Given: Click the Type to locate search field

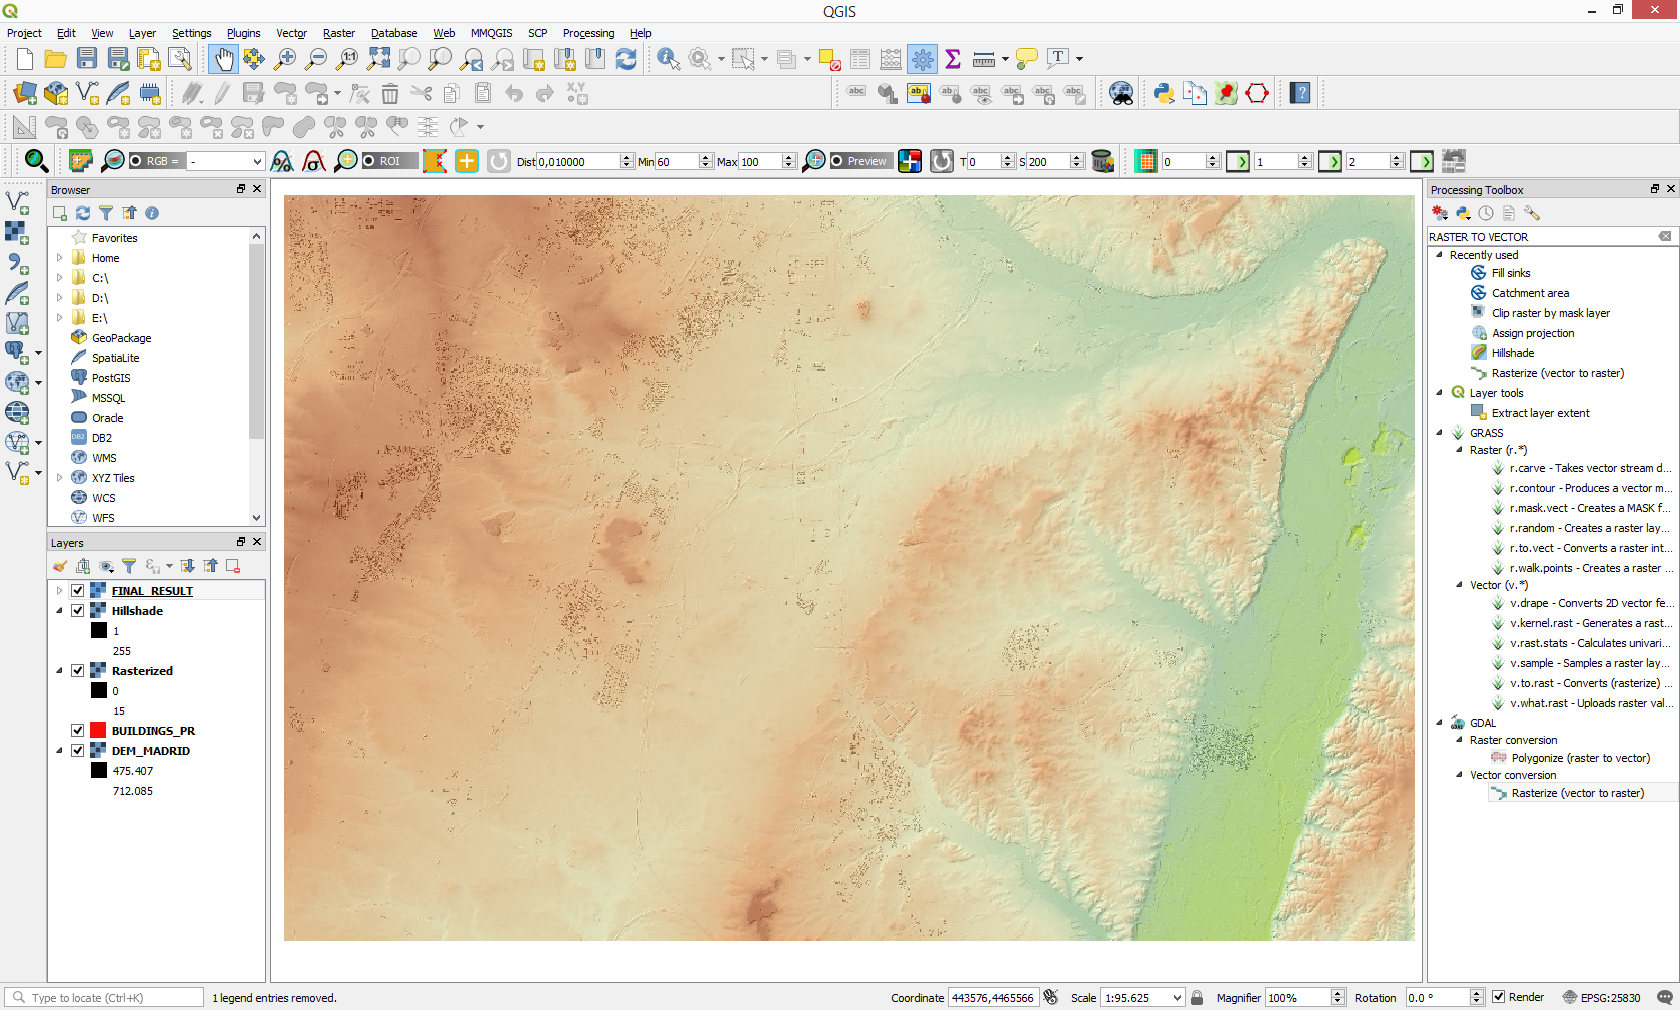Looking at the screenshot, I should coord(115,998).
